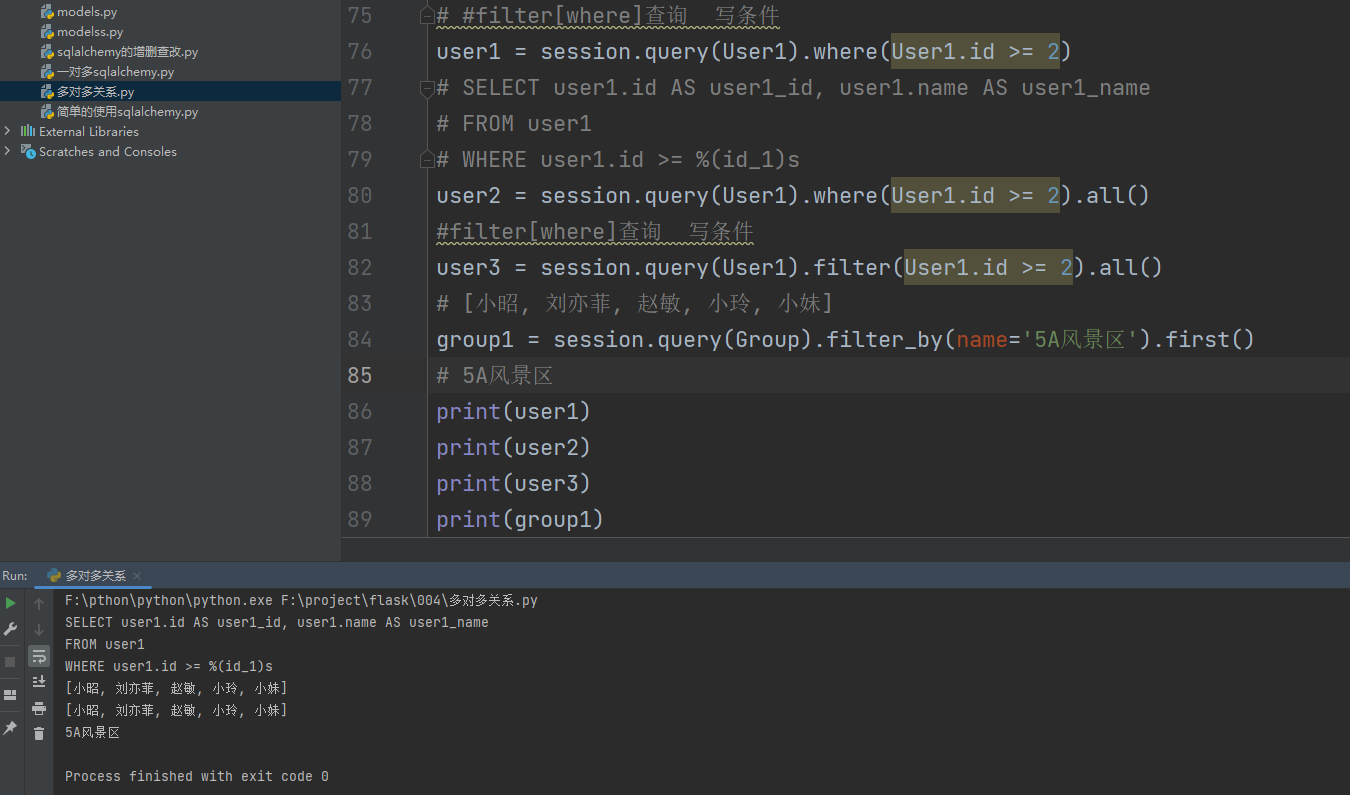Click the '# WHERE user1.id >= %(id_1)s' comment
Screen dimensions: 1350x795
tap(618, 160)
